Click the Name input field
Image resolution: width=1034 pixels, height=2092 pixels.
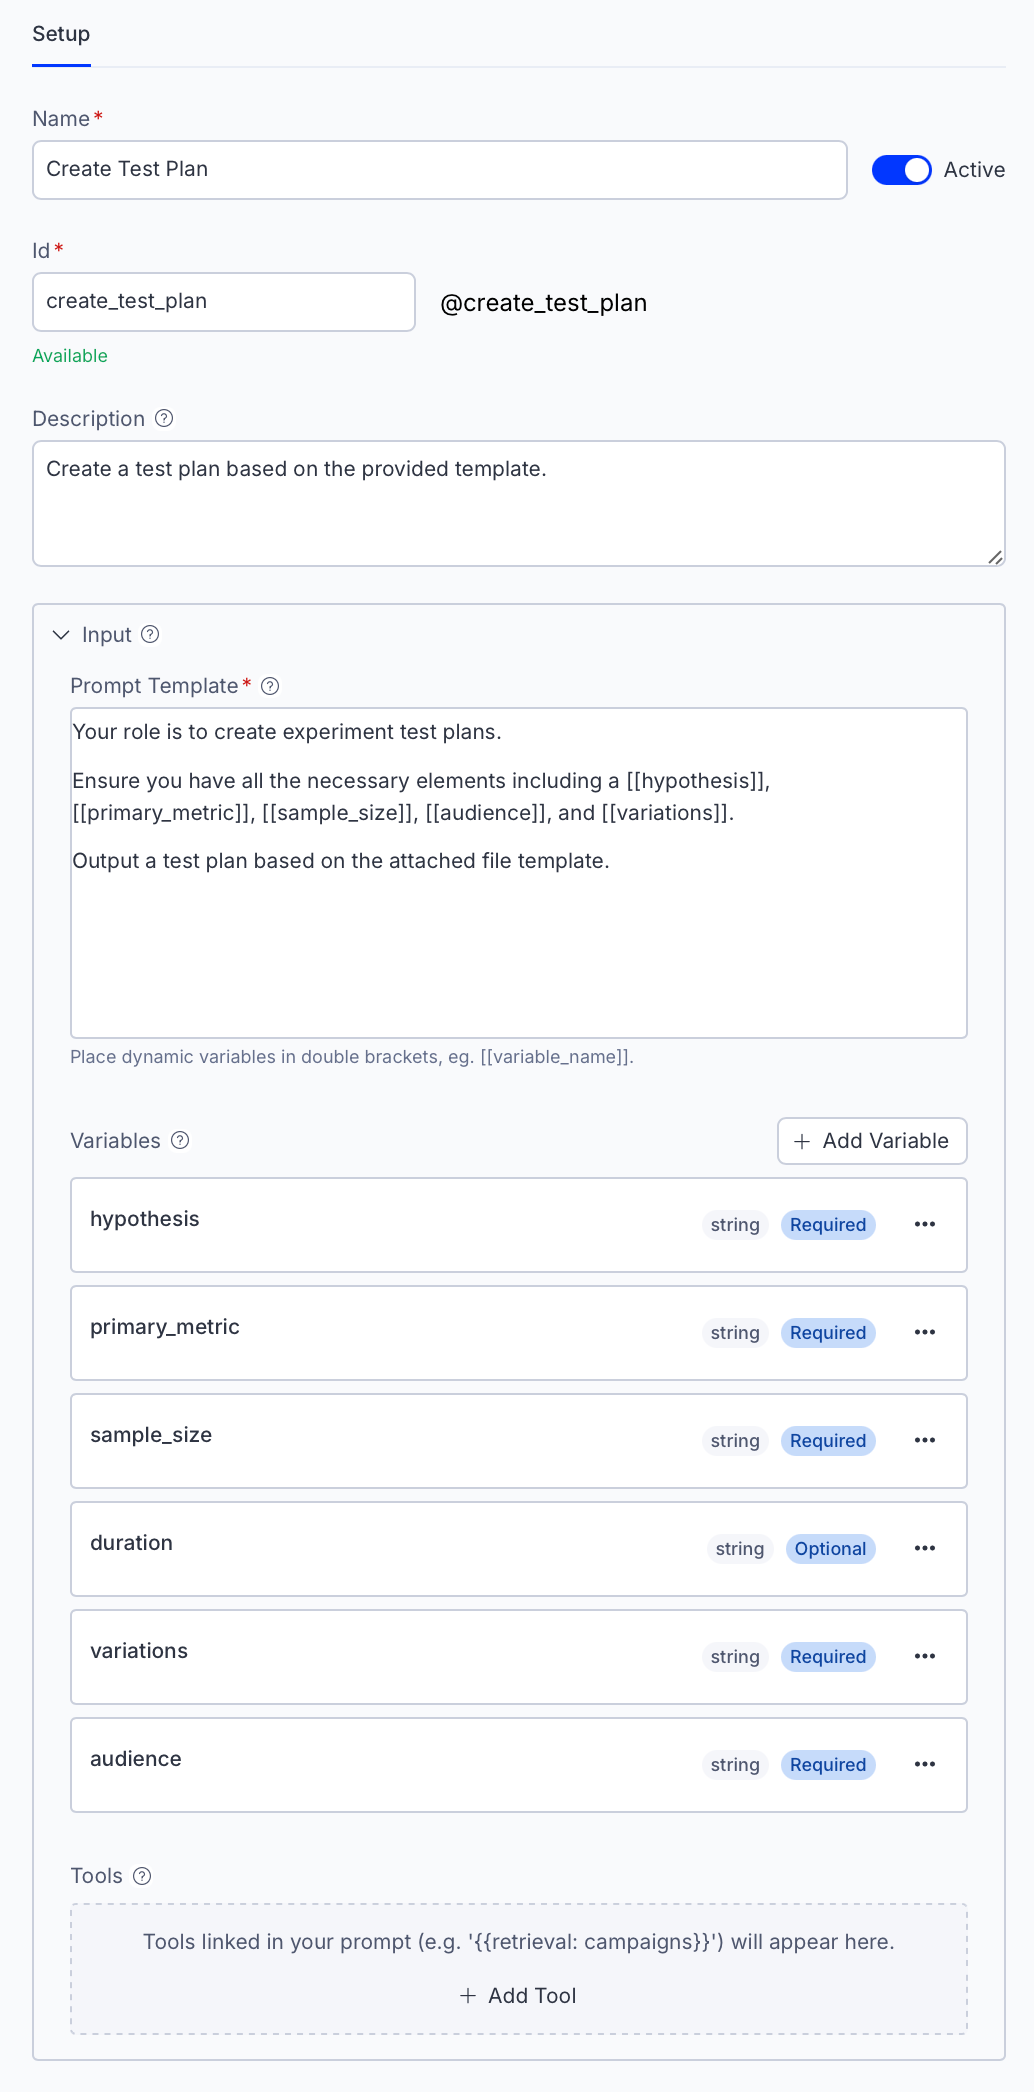point(439,170)
